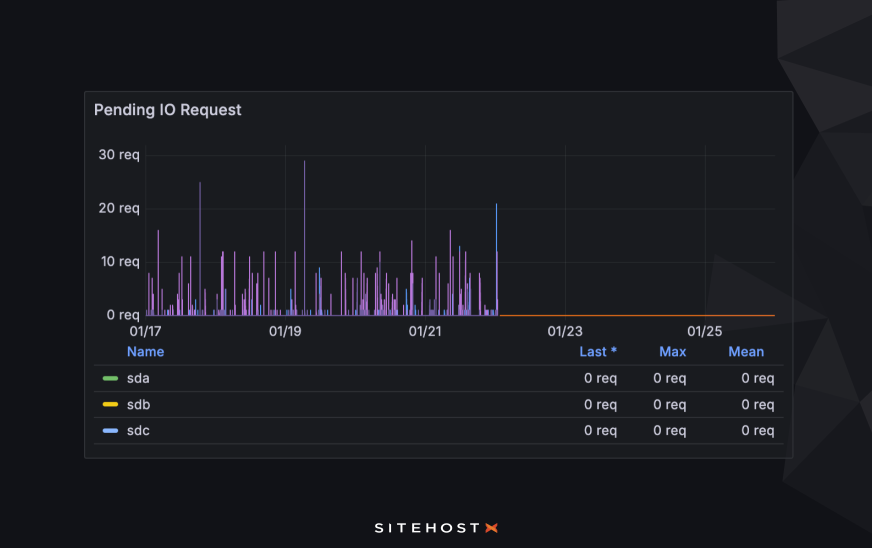The height and width of the screenshot is (548, 872).
Task: Toggle visibility of the sdc series label
Action: point(138,431)
